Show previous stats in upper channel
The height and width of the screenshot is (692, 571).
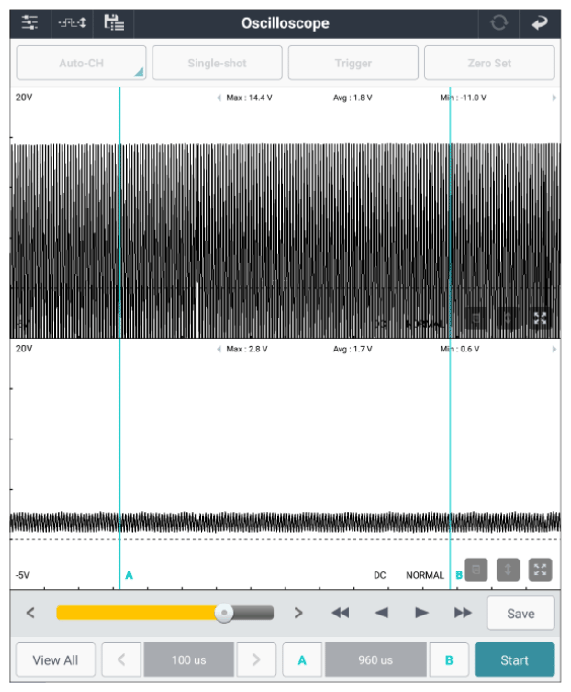[219, 98]
